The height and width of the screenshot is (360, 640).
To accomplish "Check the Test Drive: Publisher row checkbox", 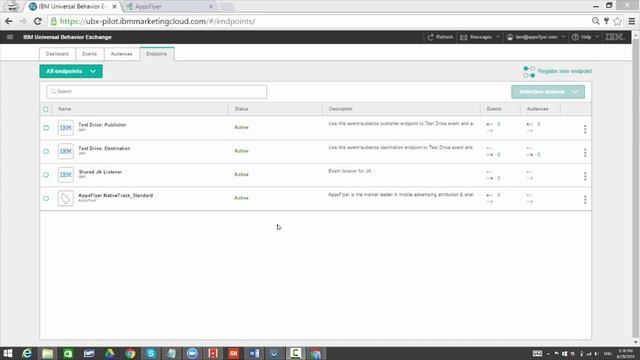I will coord(46,128).
